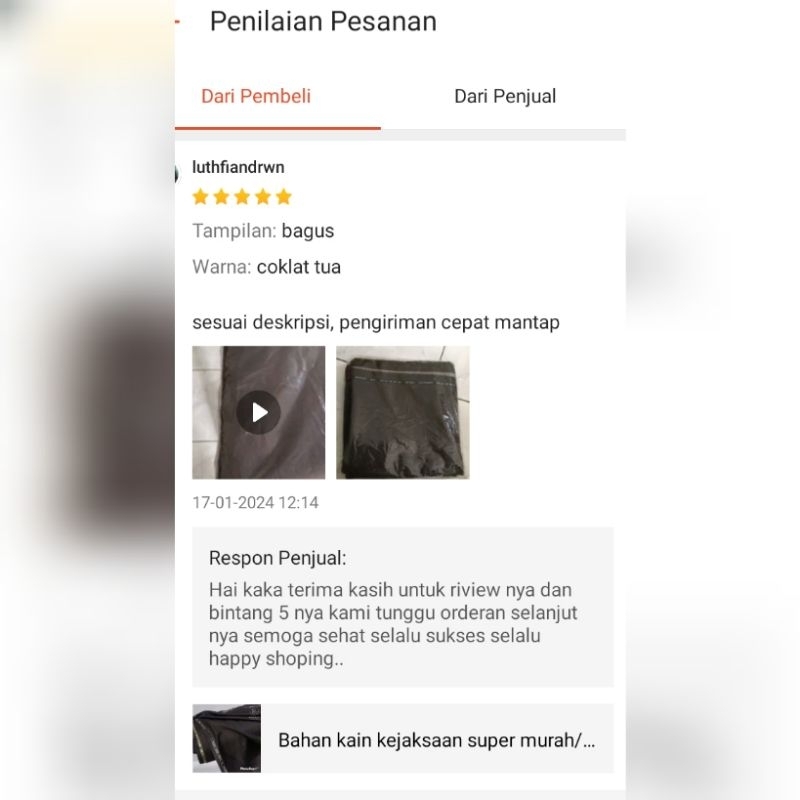Viewport: 800px width, 800px height.
Task: Click the Warna coklat tua variation line
Action: (x=266, y=267)
